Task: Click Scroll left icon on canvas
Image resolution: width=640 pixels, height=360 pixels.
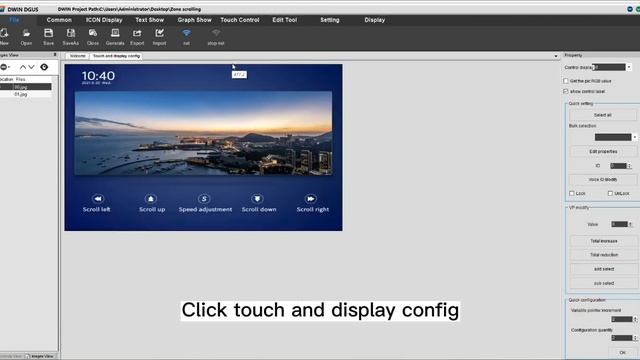Action: (x=98, y=199)
